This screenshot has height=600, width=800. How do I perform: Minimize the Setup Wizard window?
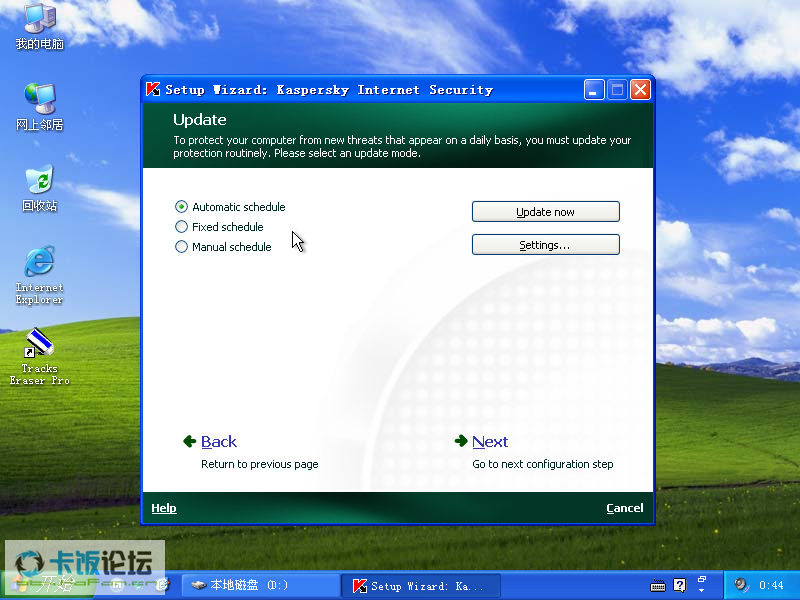click(594, 90)
